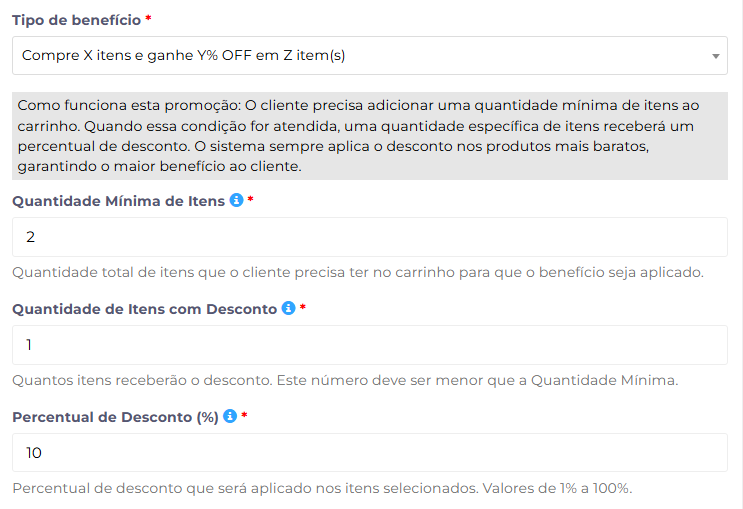The height and width of the screenshot is (509, 743).
Task: Click the required asterisk next to Quantidade Mínima de Itens
Action: tap(251, 200)
